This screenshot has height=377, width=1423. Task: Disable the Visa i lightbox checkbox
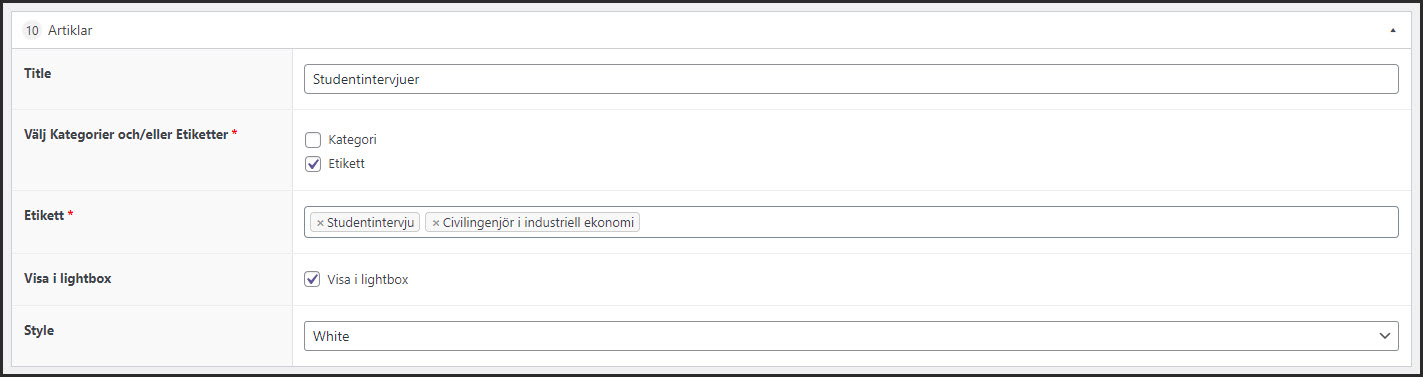coord(313,279)
